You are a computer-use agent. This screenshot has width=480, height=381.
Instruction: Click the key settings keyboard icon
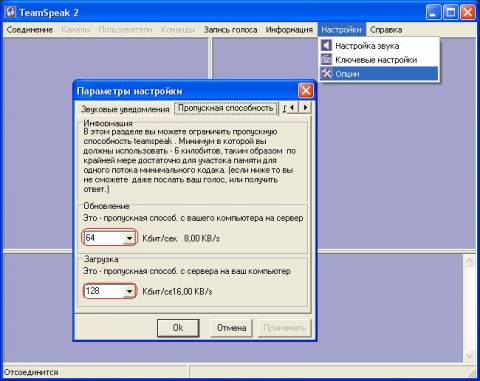click(326, 60)
